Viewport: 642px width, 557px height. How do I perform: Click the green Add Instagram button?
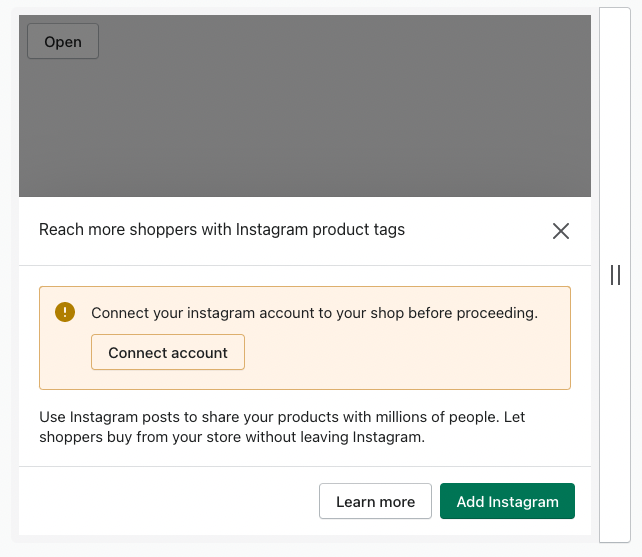tap(507, 501)
